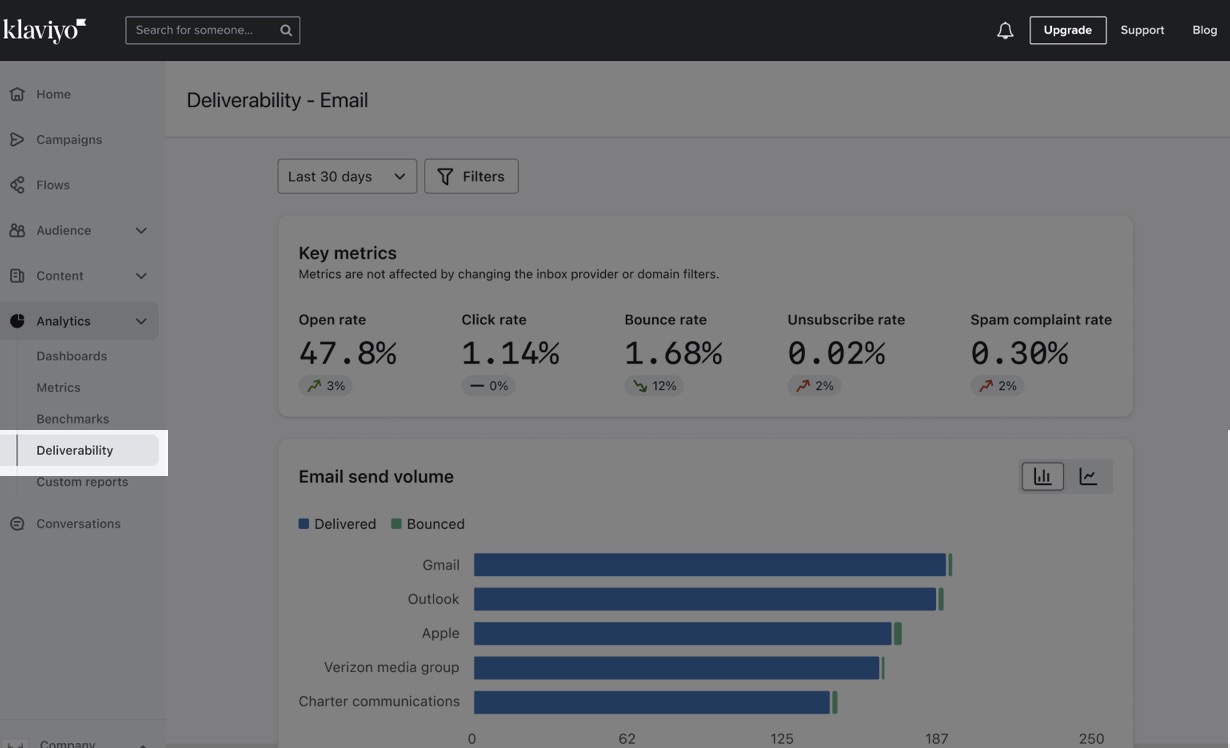1230x748 pixels.
Task: Switch send volume to line chart view
Action: point(1088,476)
